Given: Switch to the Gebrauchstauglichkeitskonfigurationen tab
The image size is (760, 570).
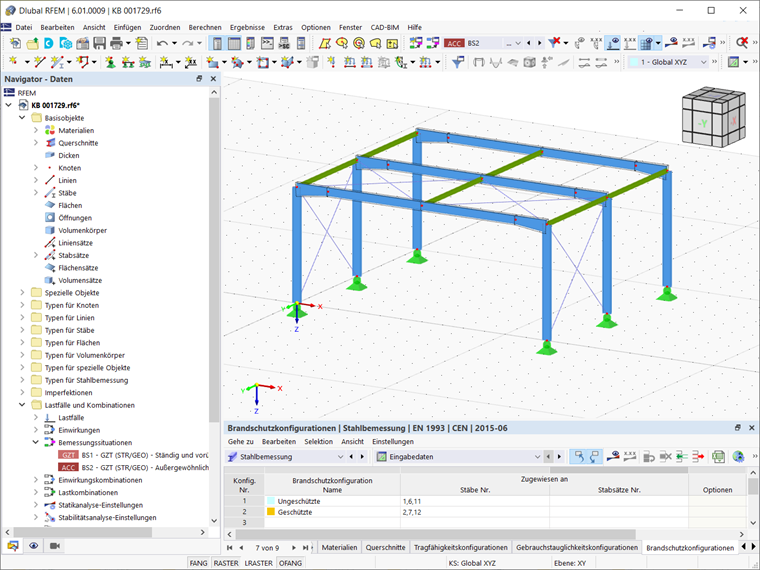Looking at the screenshot, I should pos(577,547).
